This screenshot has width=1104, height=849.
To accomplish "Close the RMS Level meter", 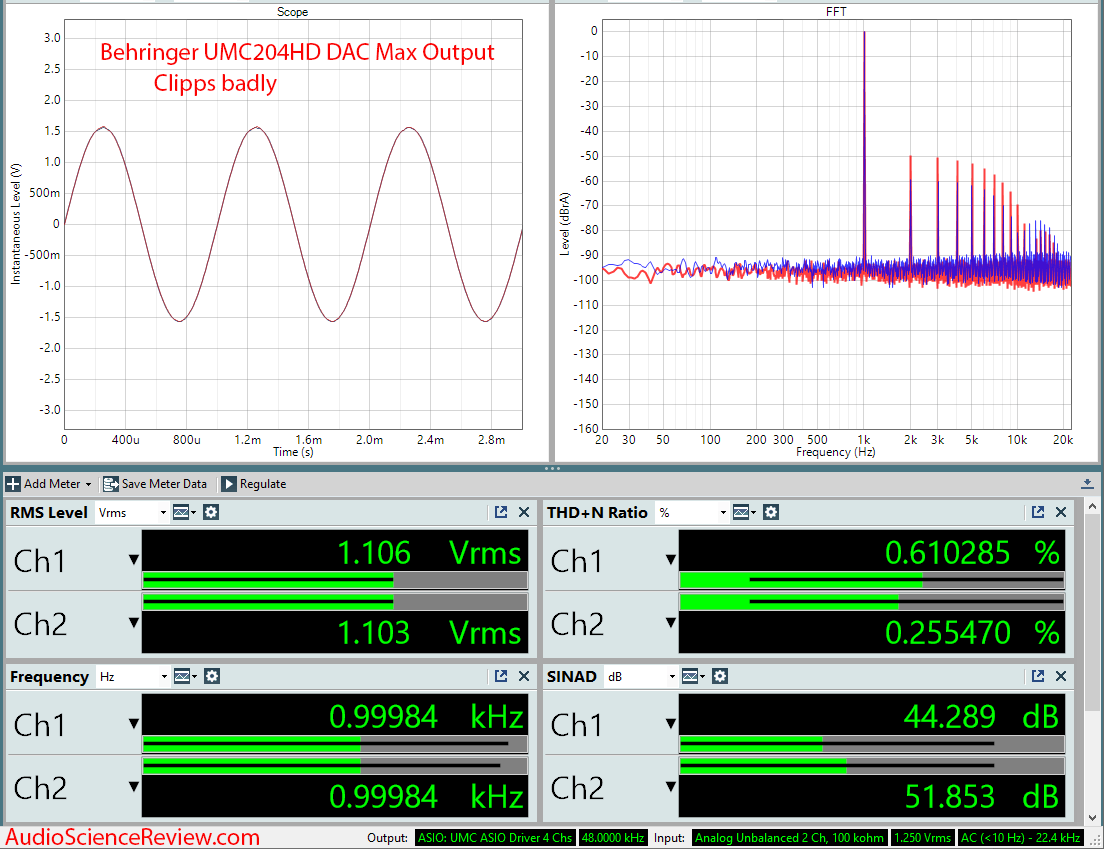I will 524,512.
